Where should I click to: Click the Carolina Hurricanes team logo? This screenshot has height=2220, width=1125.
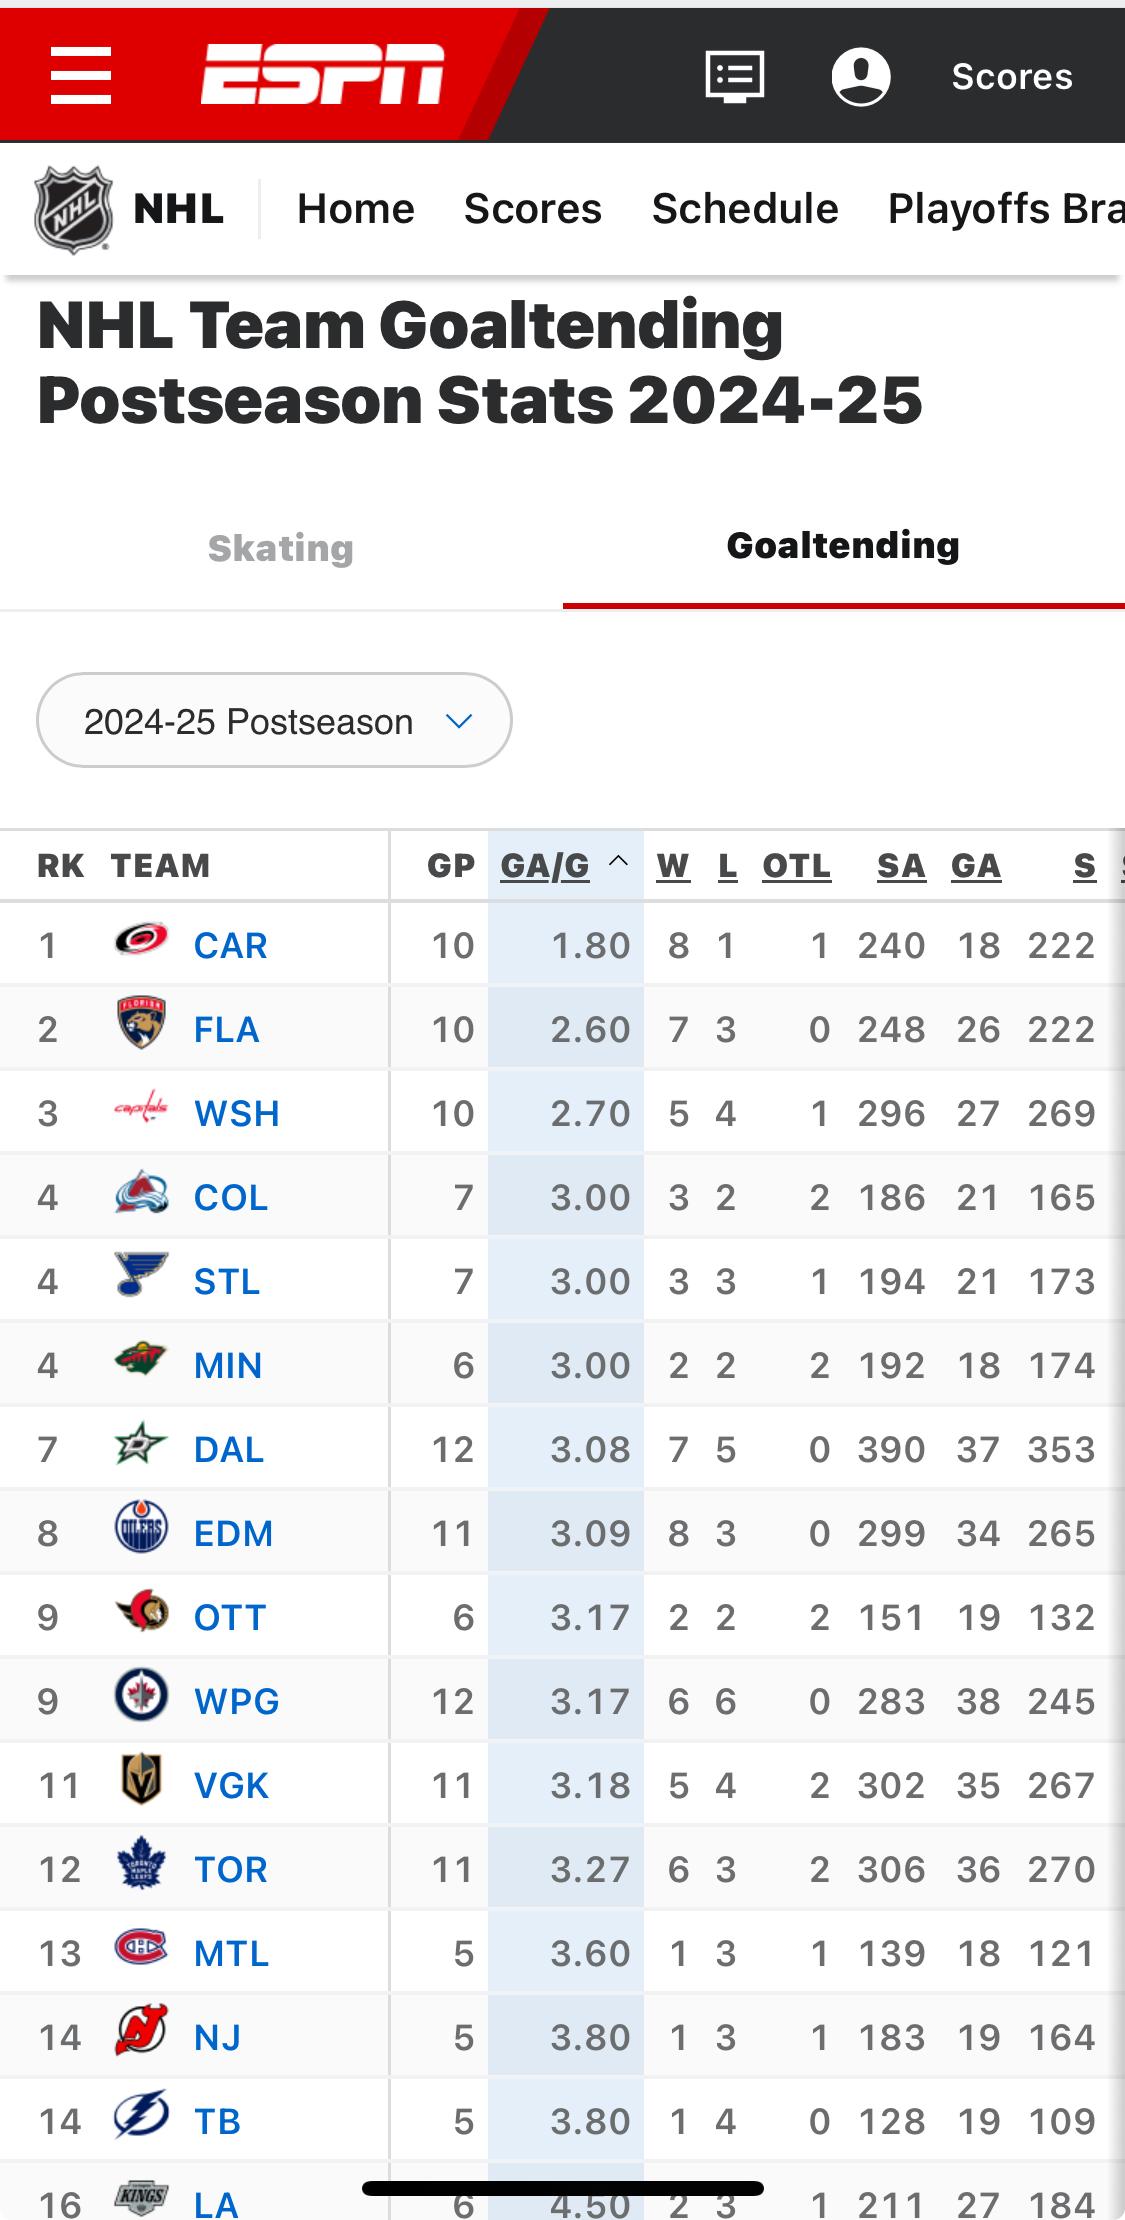141,941
